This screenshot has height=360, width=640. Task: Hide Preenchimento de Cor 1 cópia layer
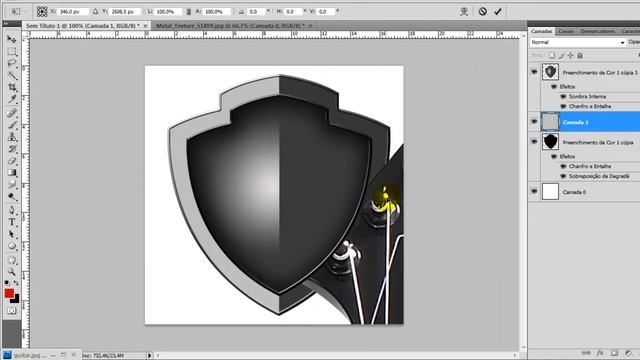[x=534, y=142]
